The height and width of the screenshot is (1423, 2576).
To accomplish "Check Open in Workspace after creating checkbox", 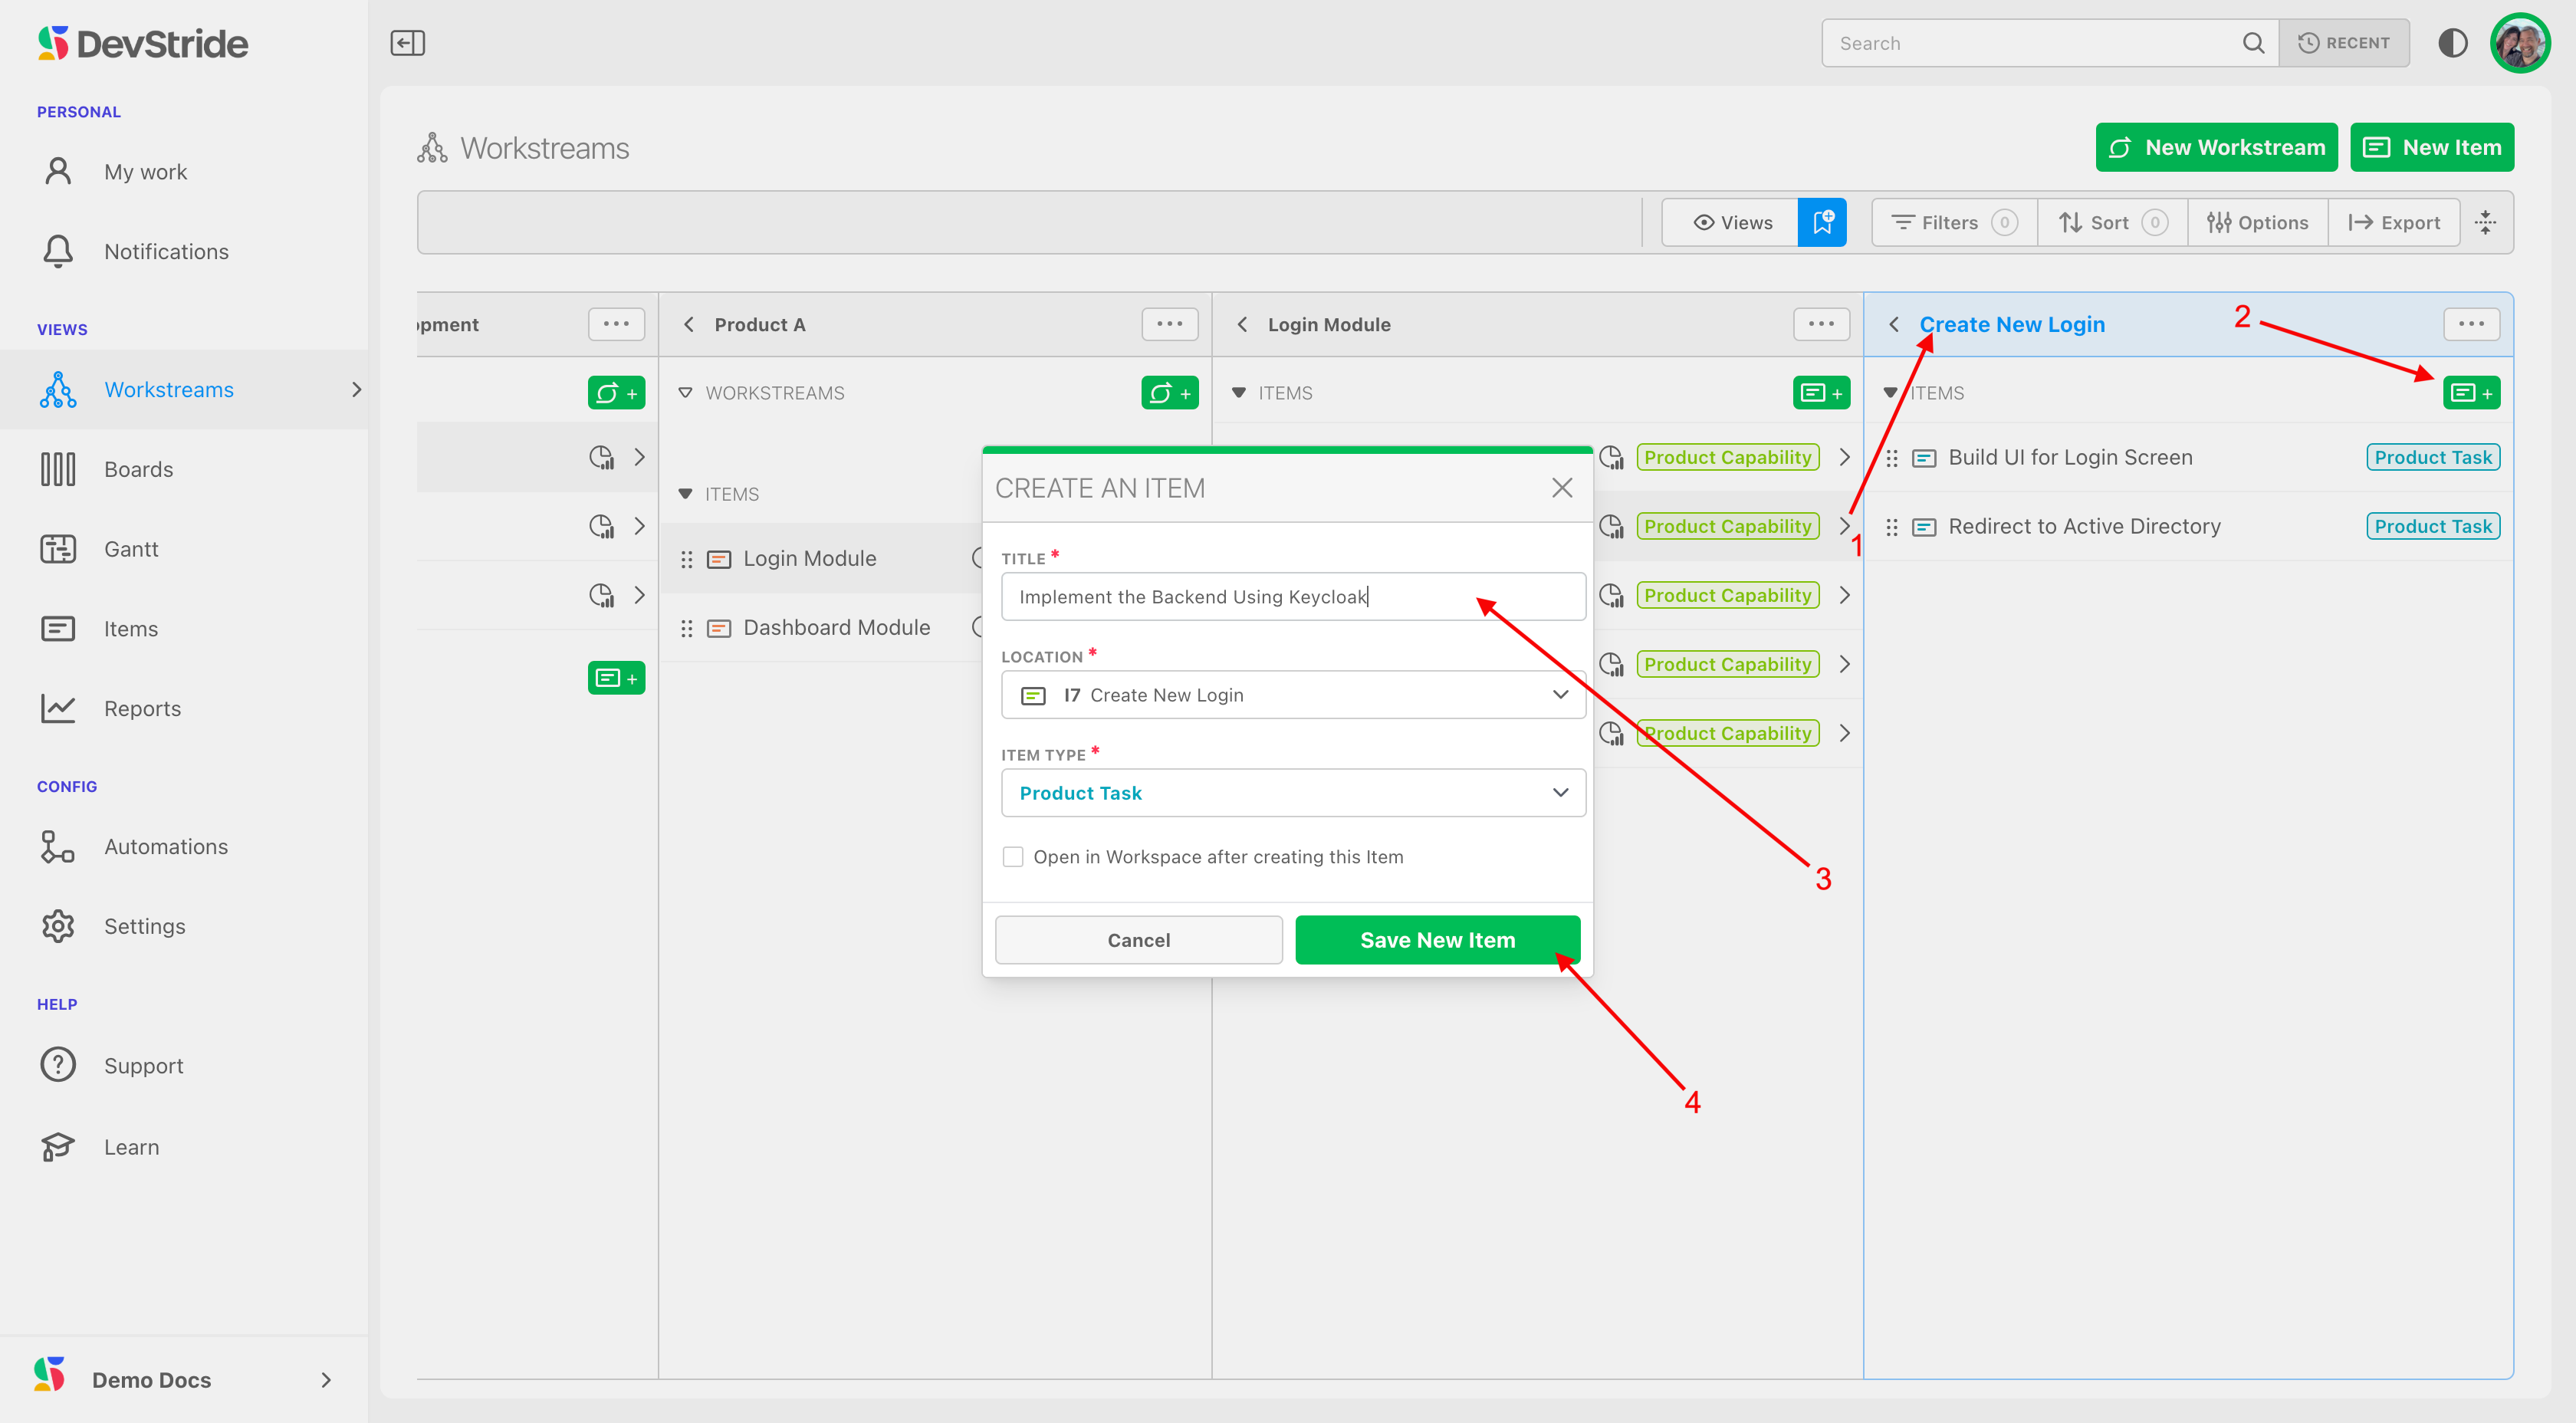I will tap(1013, 857).
